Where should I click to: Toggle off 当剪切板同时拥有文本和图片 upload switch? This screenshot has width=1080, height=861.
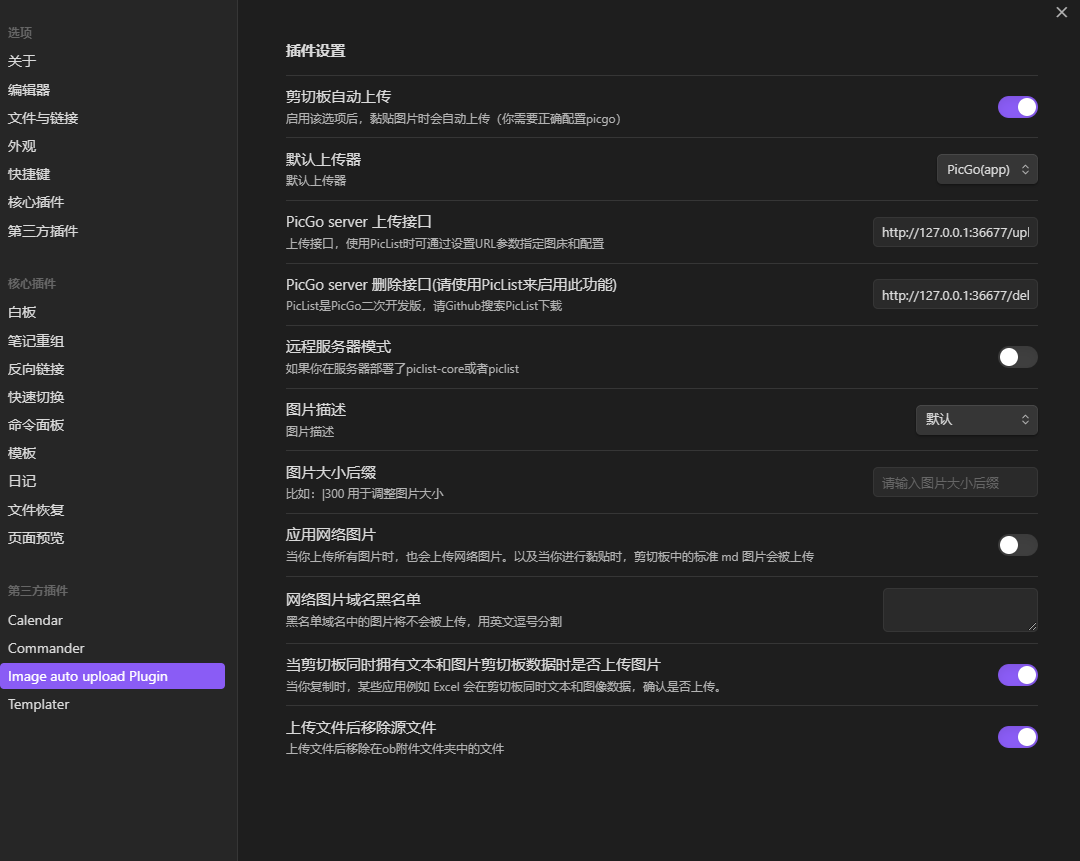[x=1017, y=675]
